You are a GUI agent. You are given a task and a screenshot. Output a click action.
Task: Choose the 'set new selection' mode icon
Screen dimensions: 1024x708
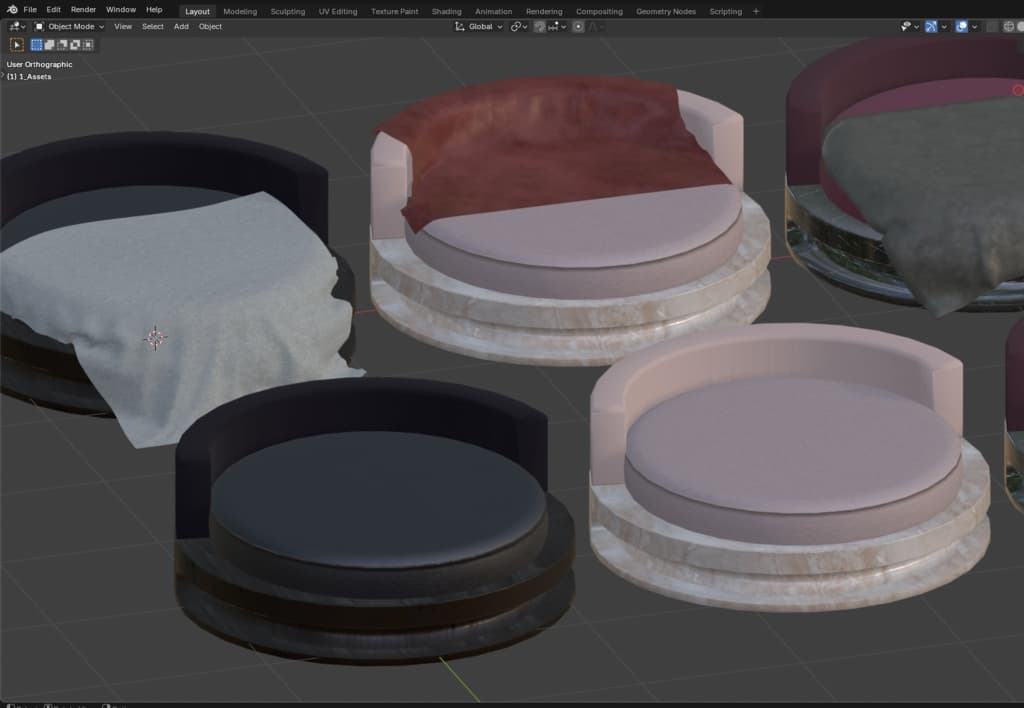(x=37, y=44)
